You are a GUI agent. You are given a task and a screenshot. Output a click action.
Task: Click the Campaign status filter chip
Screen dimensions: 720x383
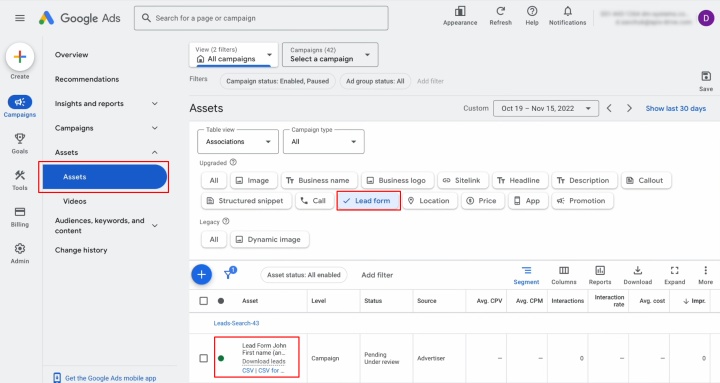[277, 81]
